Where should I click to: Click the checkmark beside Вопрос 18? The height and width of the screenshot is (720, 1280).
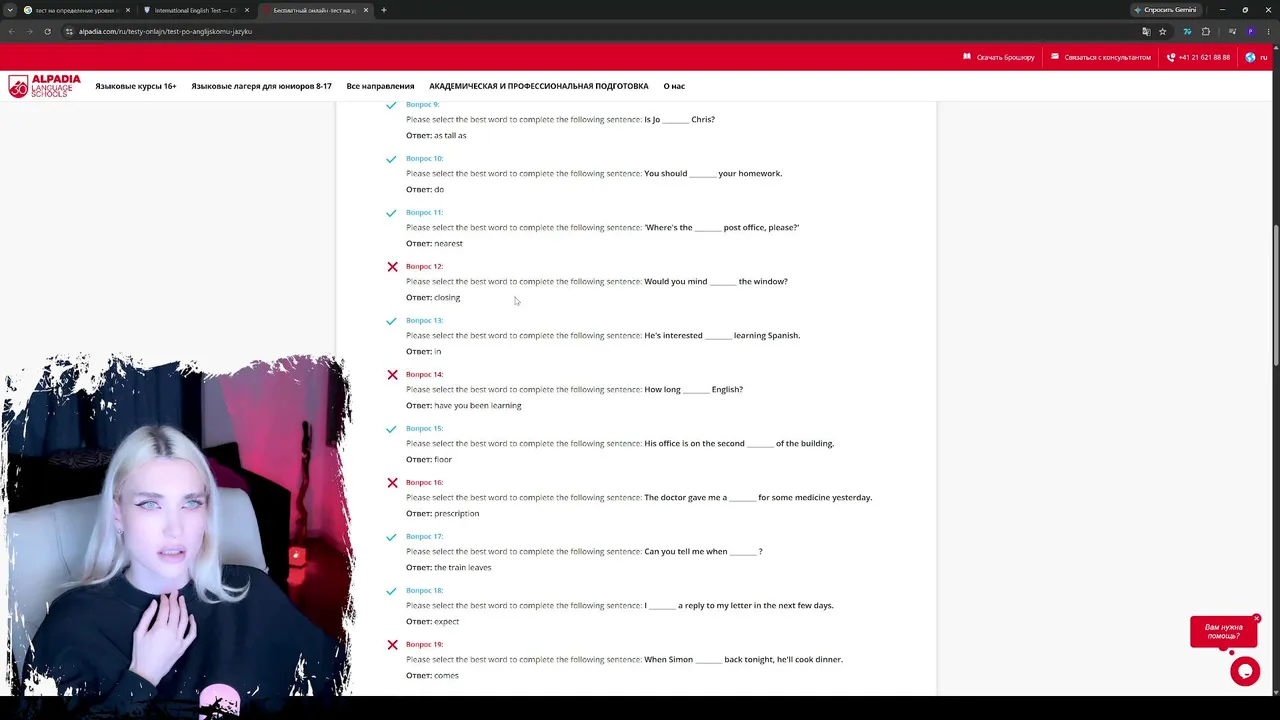pos(391,591)
